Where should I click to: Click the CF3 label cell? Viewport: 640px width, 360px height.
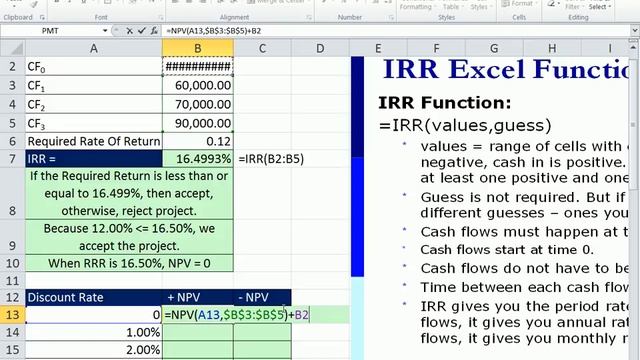[94, 123]
